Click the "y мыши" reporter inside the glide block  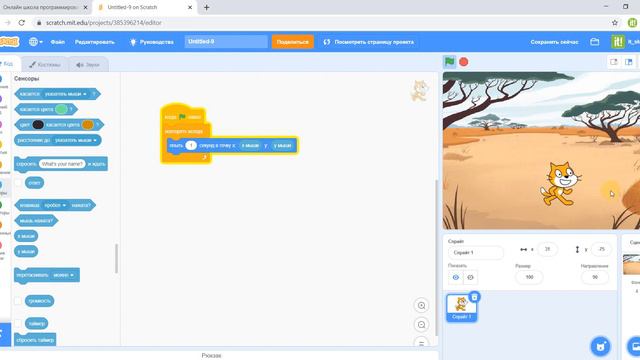[x=282, y=145]
